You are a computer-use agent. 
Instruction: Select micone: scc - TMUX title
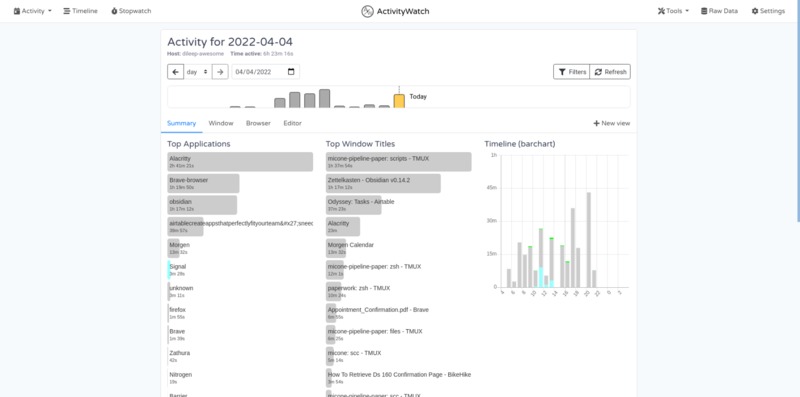pyautogui.click(x=354, y=356)
